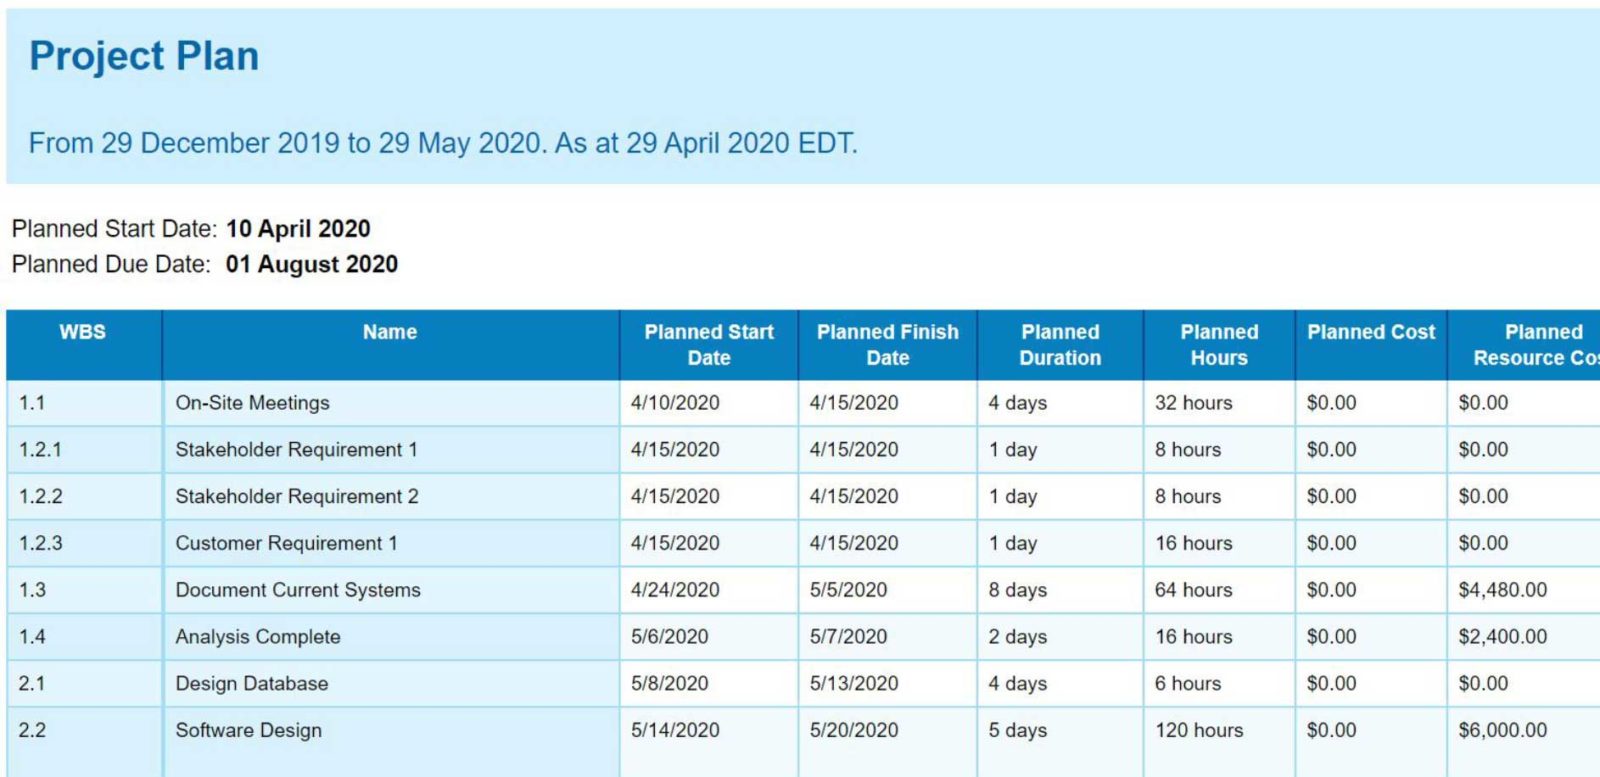Select the Planned Start Date header
This screenshot has width=1600, height=777.
709,345
